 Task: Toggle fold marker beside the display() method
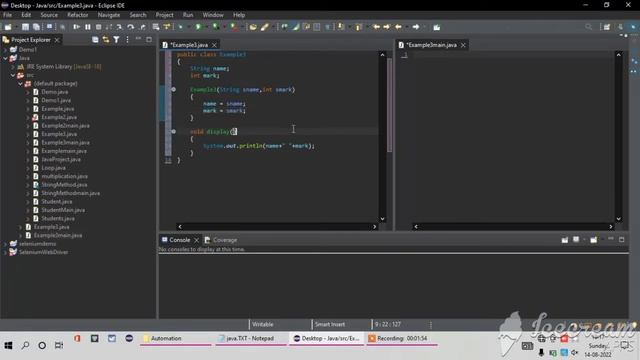(173, 131)
